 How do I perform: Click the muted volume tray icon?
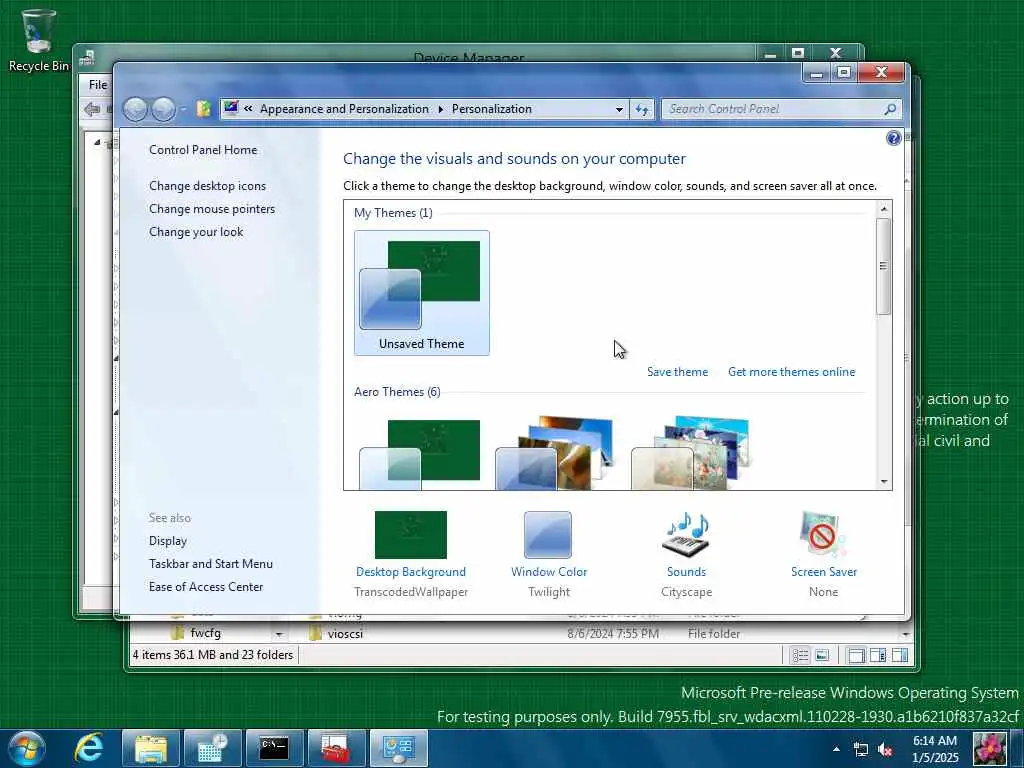pyautogui.click(x=886, y=750)
